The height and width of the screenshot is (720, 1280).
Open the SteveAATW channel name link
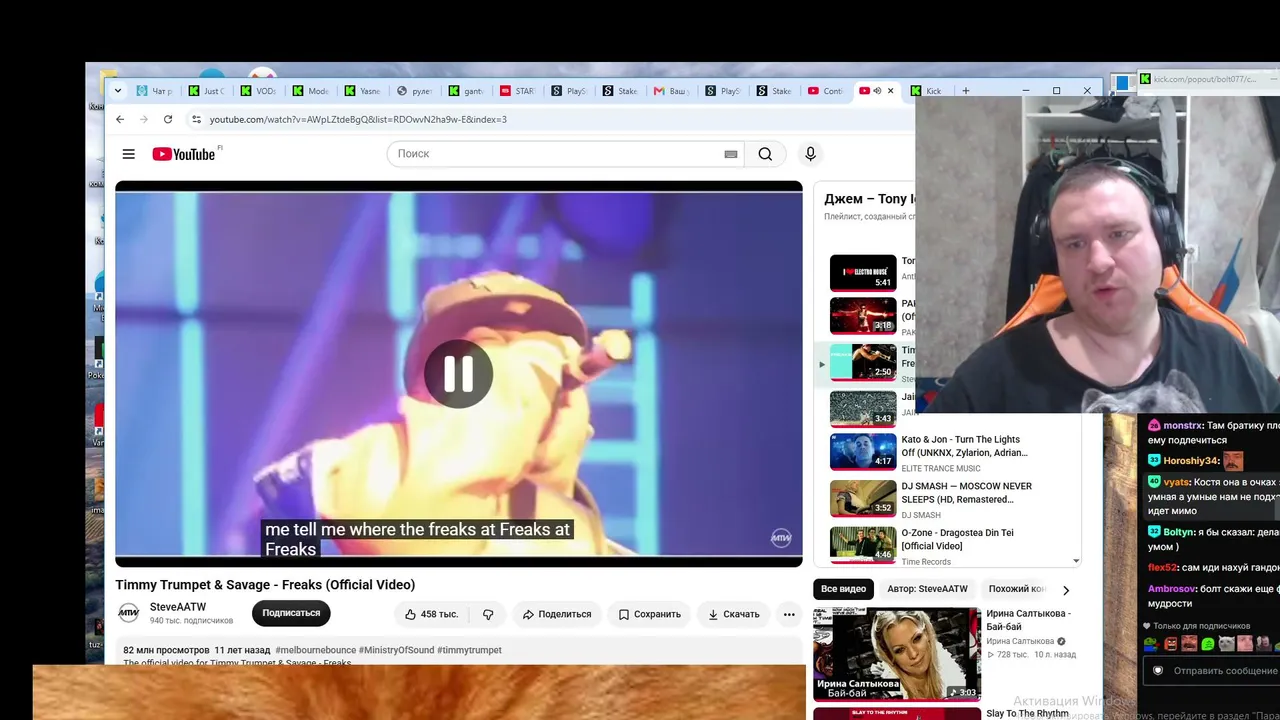[x=178, y=607]
